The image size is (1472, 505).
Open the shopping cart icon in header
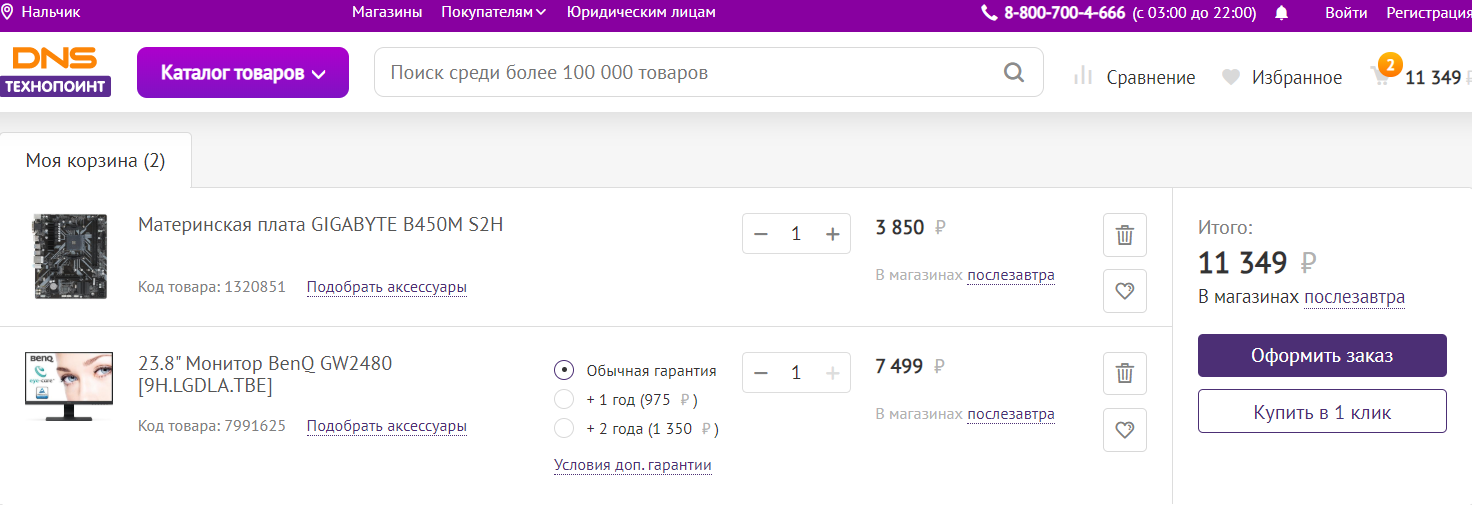1381,77
